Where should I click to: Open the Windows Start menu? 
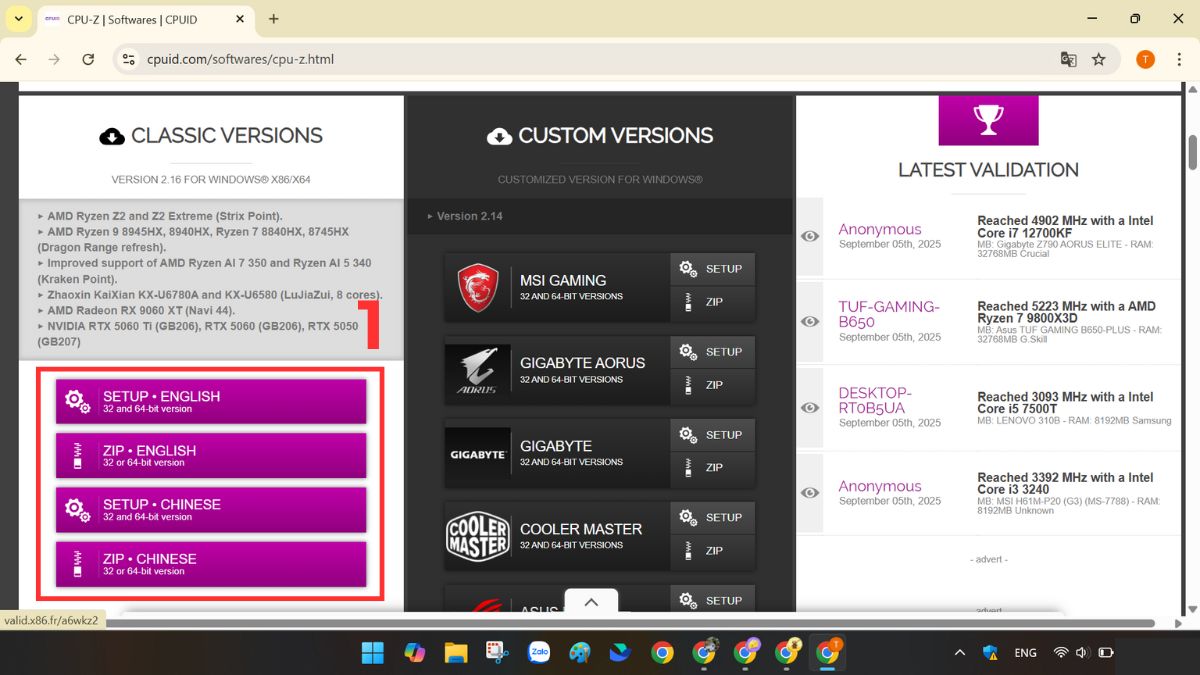[x=372, y=653]
